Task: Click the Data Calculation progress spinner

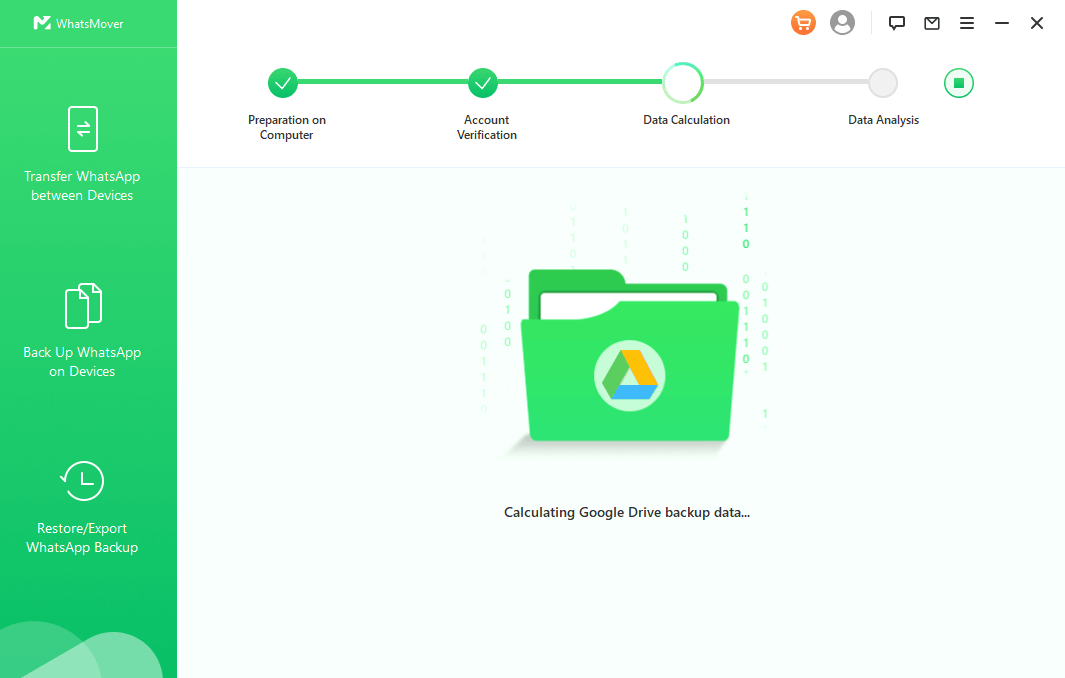Action: (683, 83)
